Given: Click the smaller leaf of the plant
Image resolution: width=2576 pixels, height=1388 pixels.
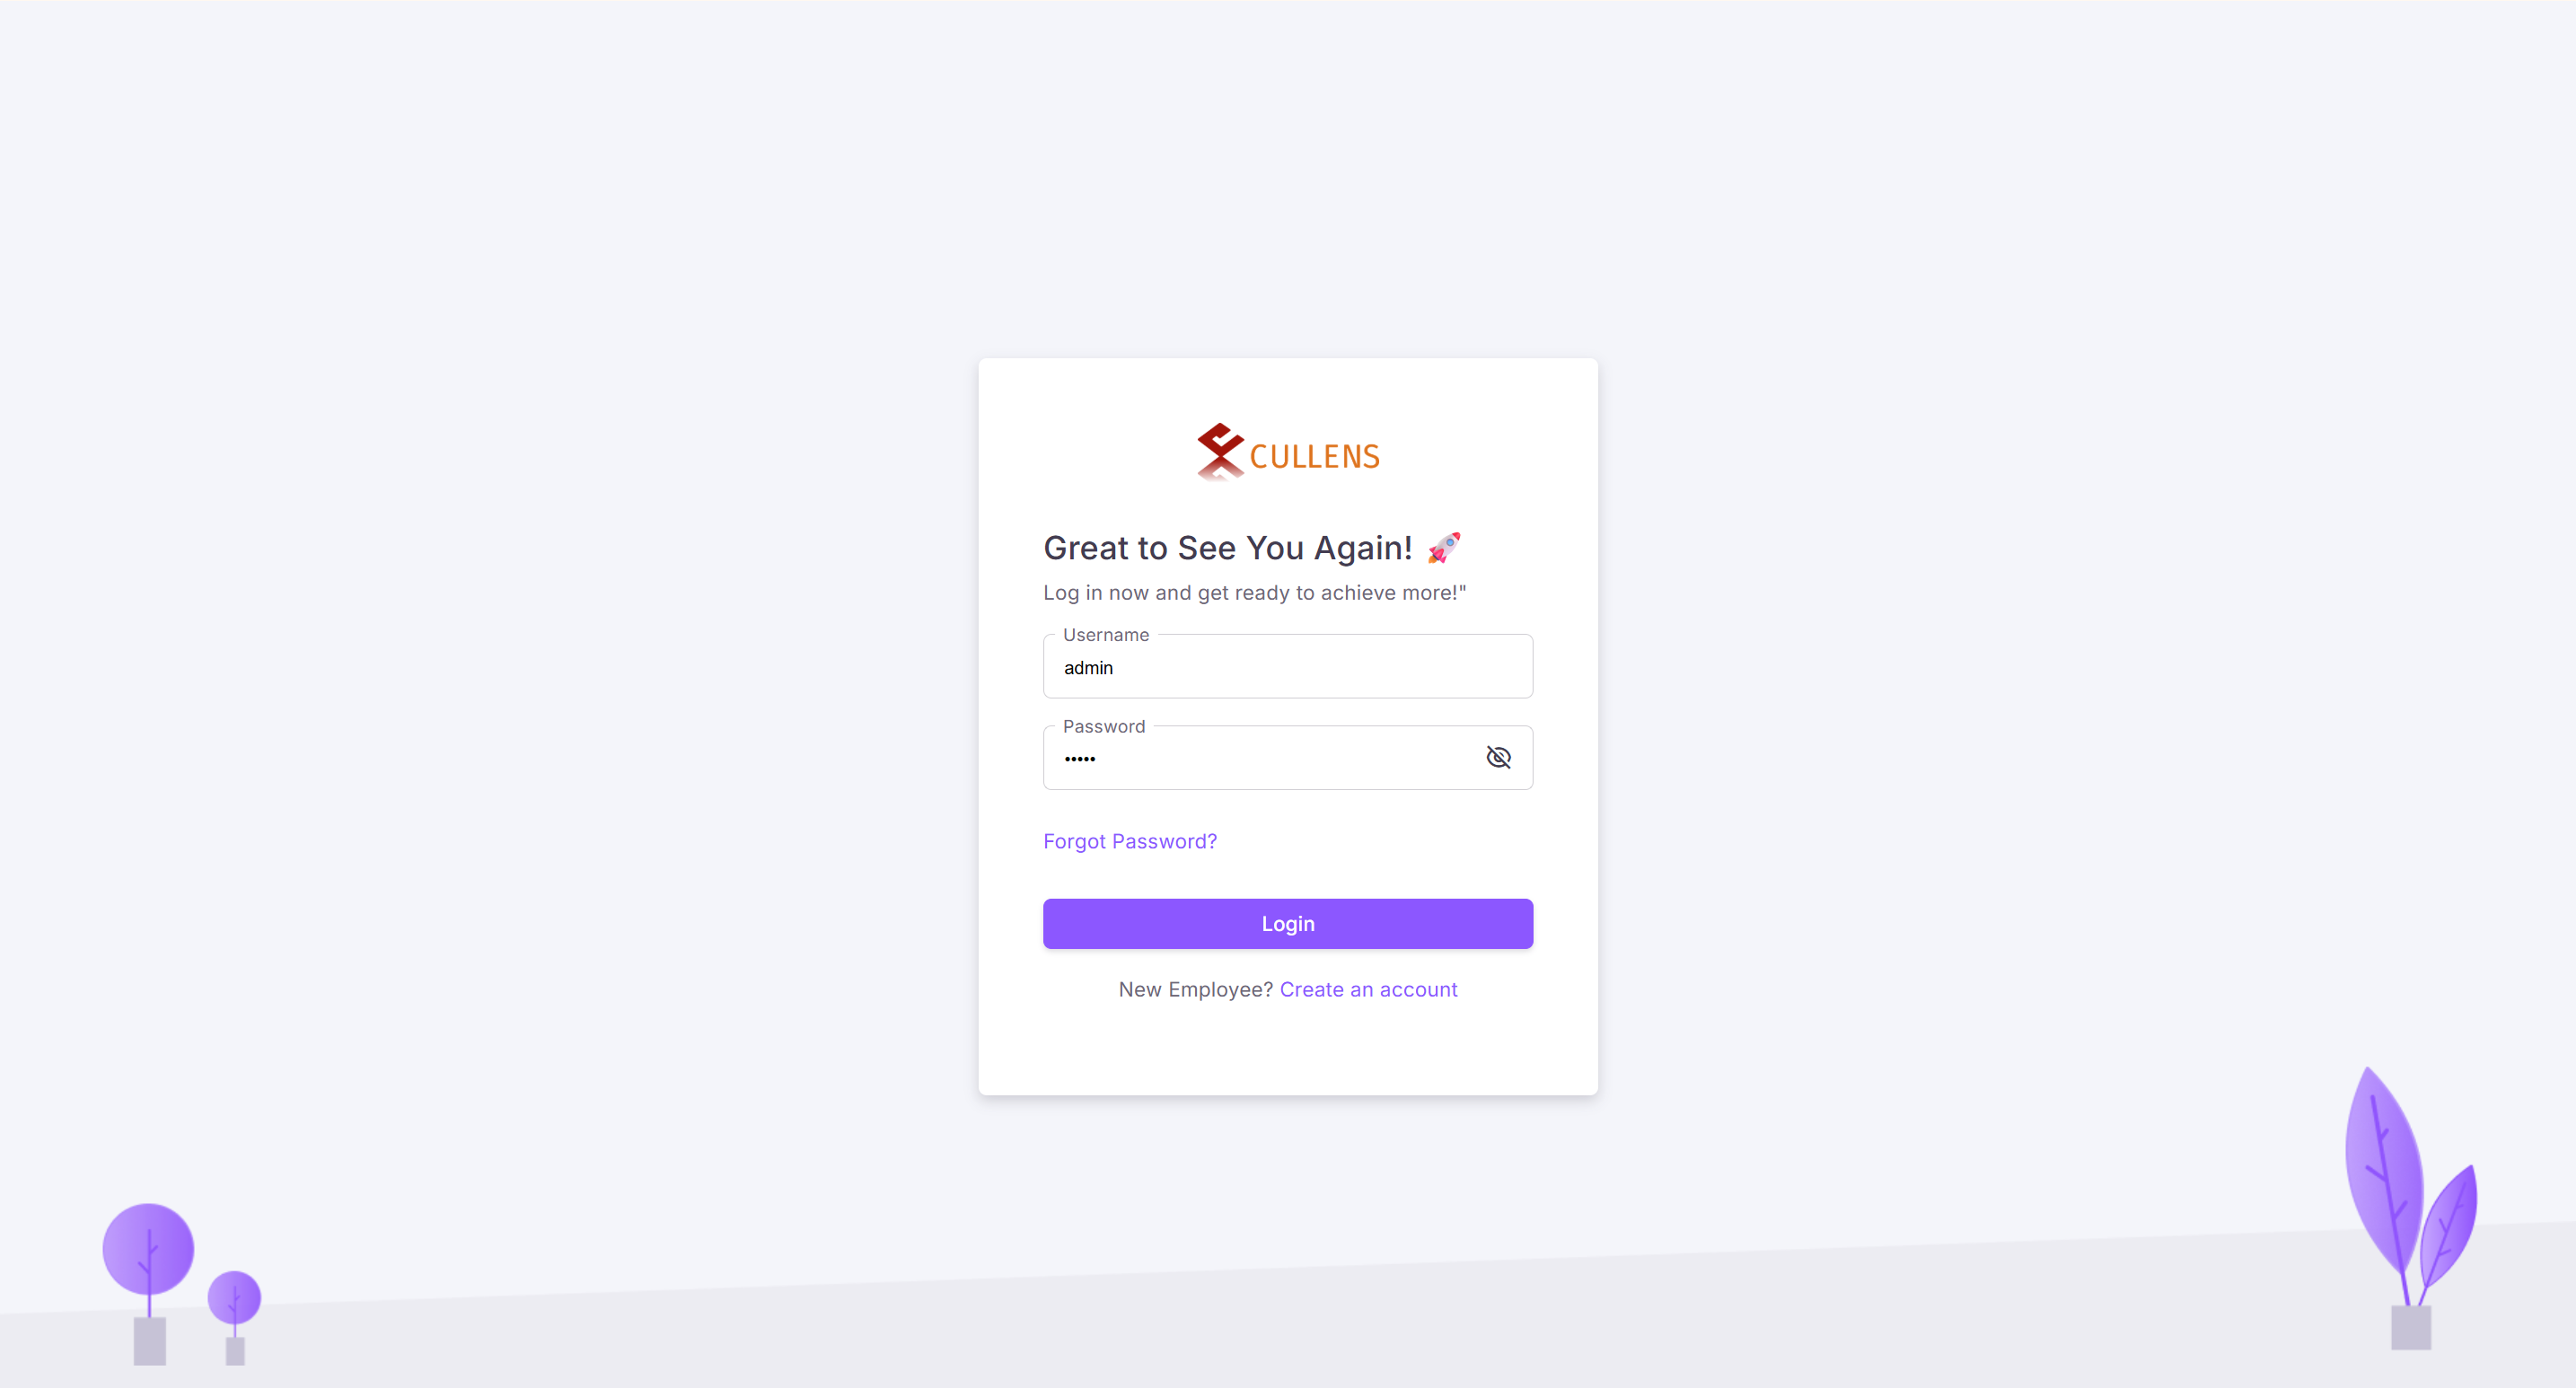Looking at the screenshot, I should tap(2448, 1235).
